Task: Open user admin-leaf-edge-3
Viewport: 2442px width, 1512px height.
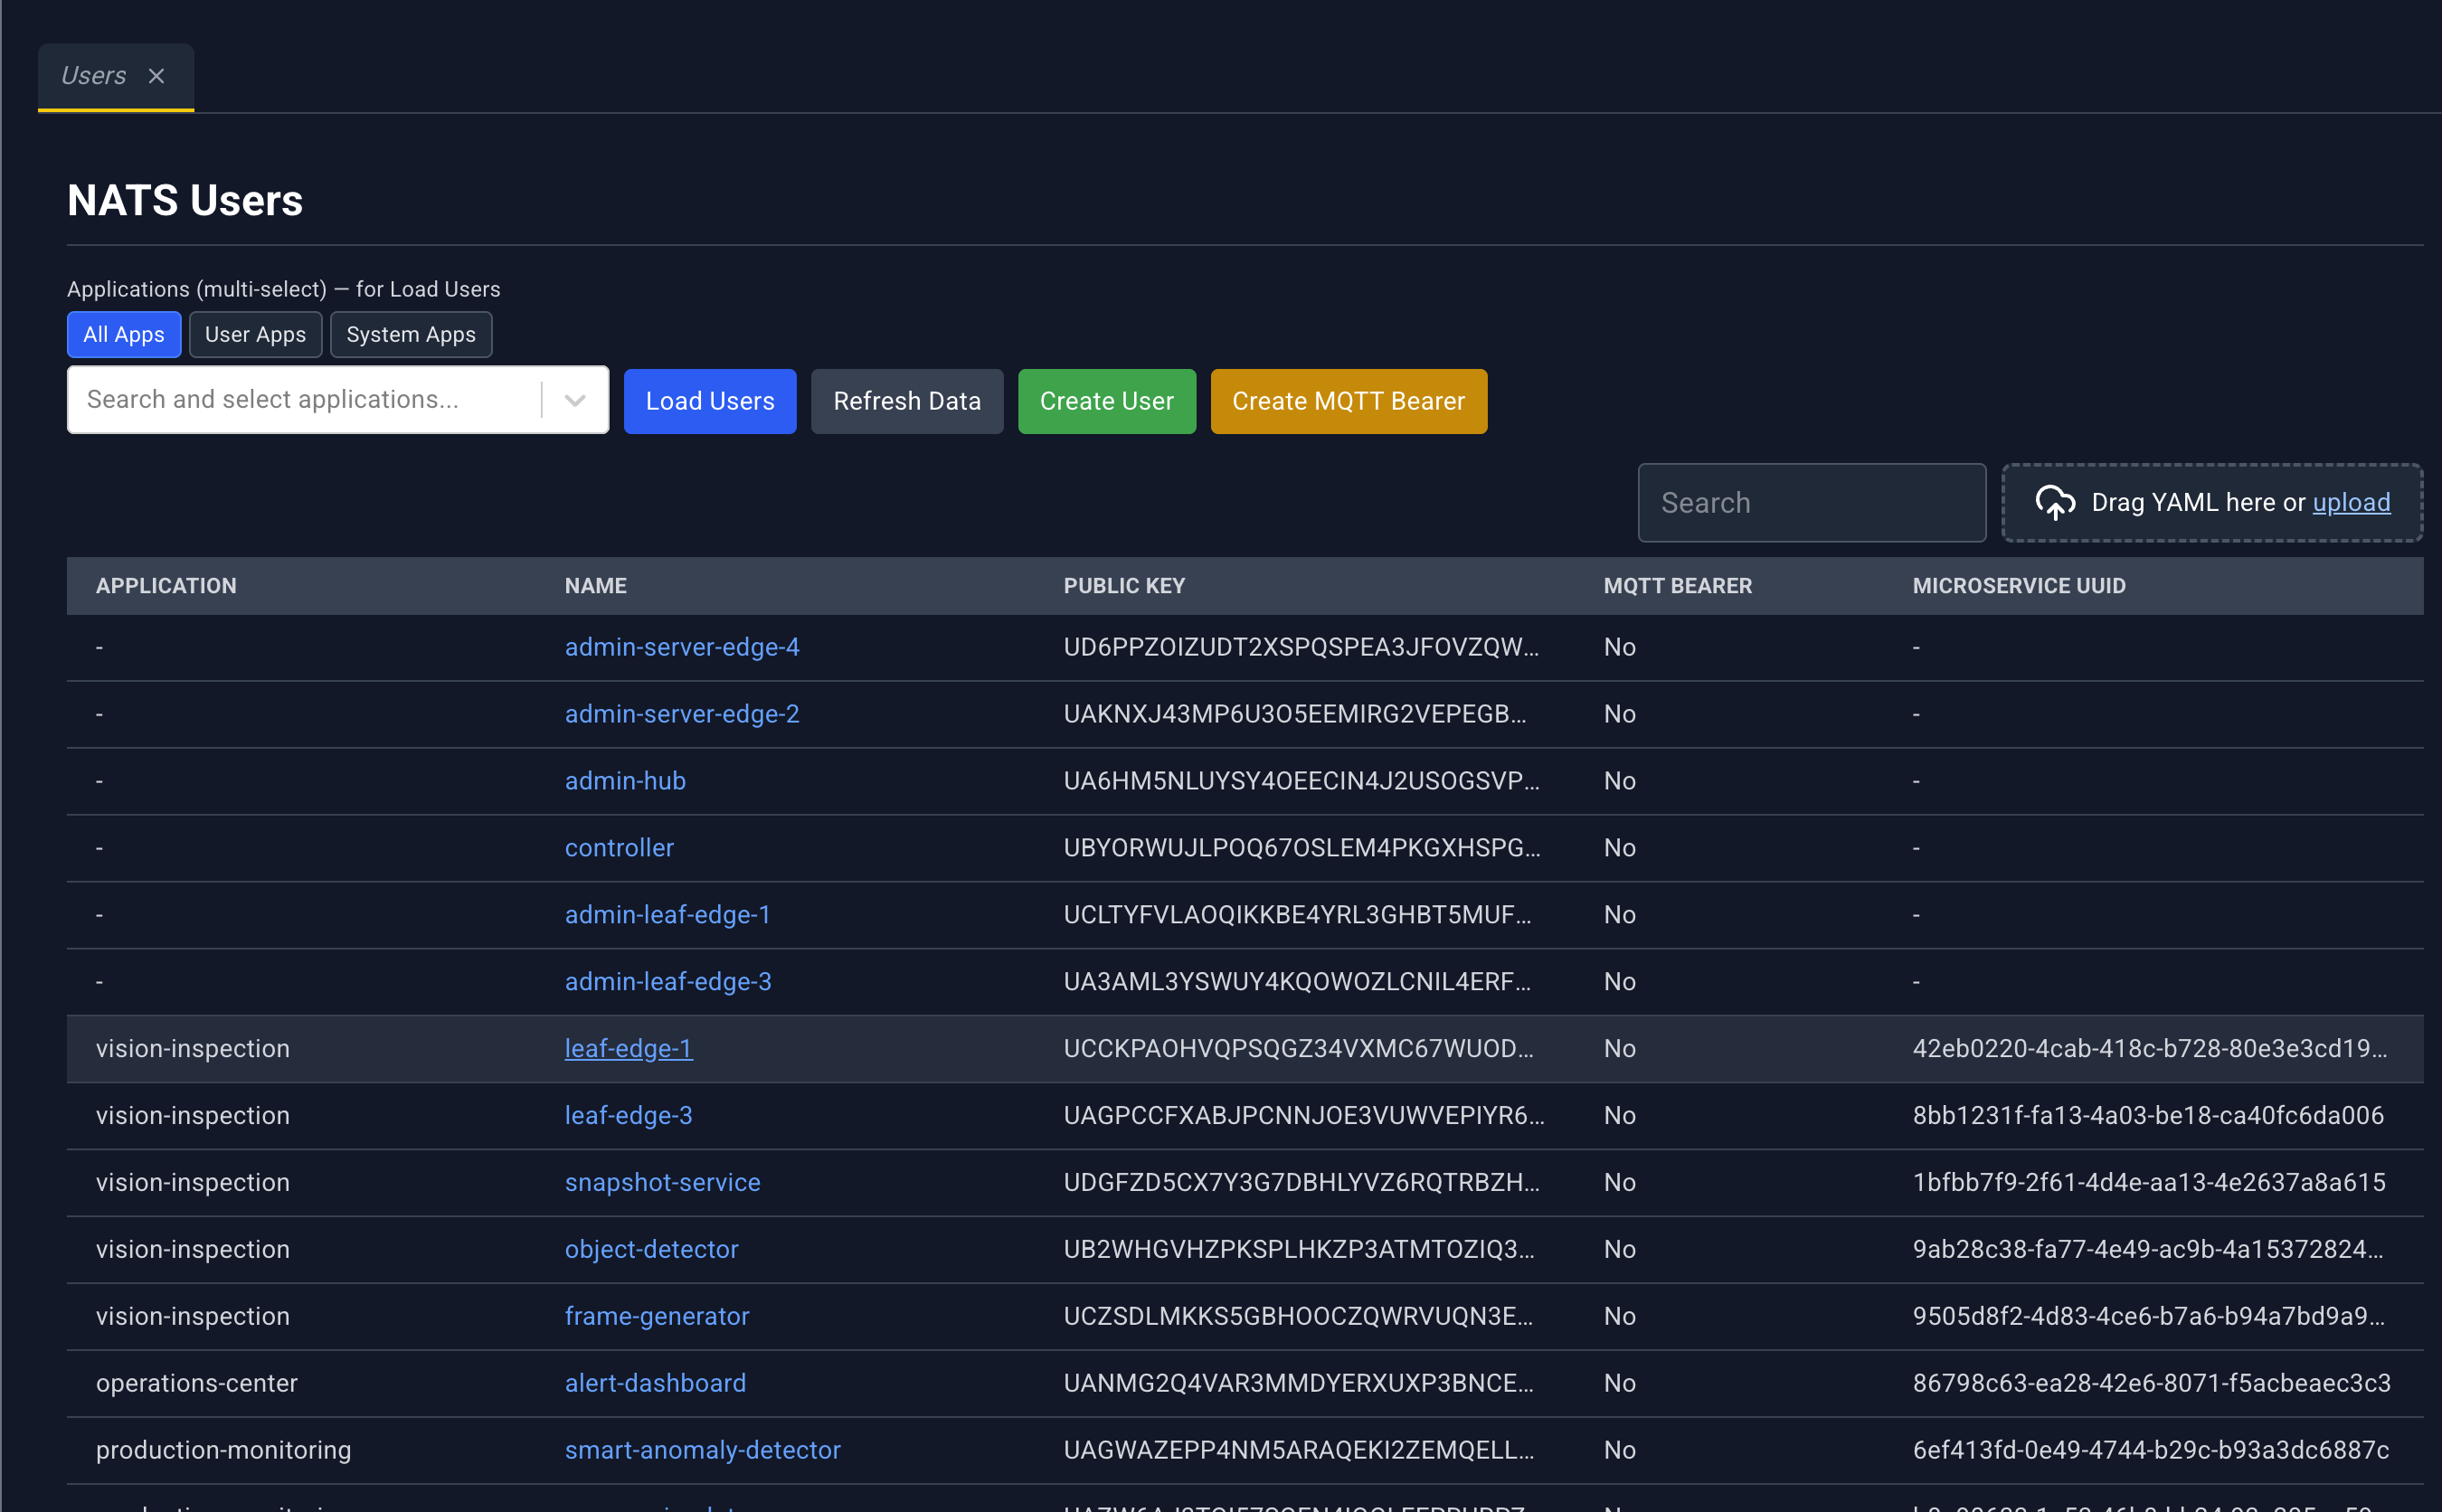Action: 668,982
